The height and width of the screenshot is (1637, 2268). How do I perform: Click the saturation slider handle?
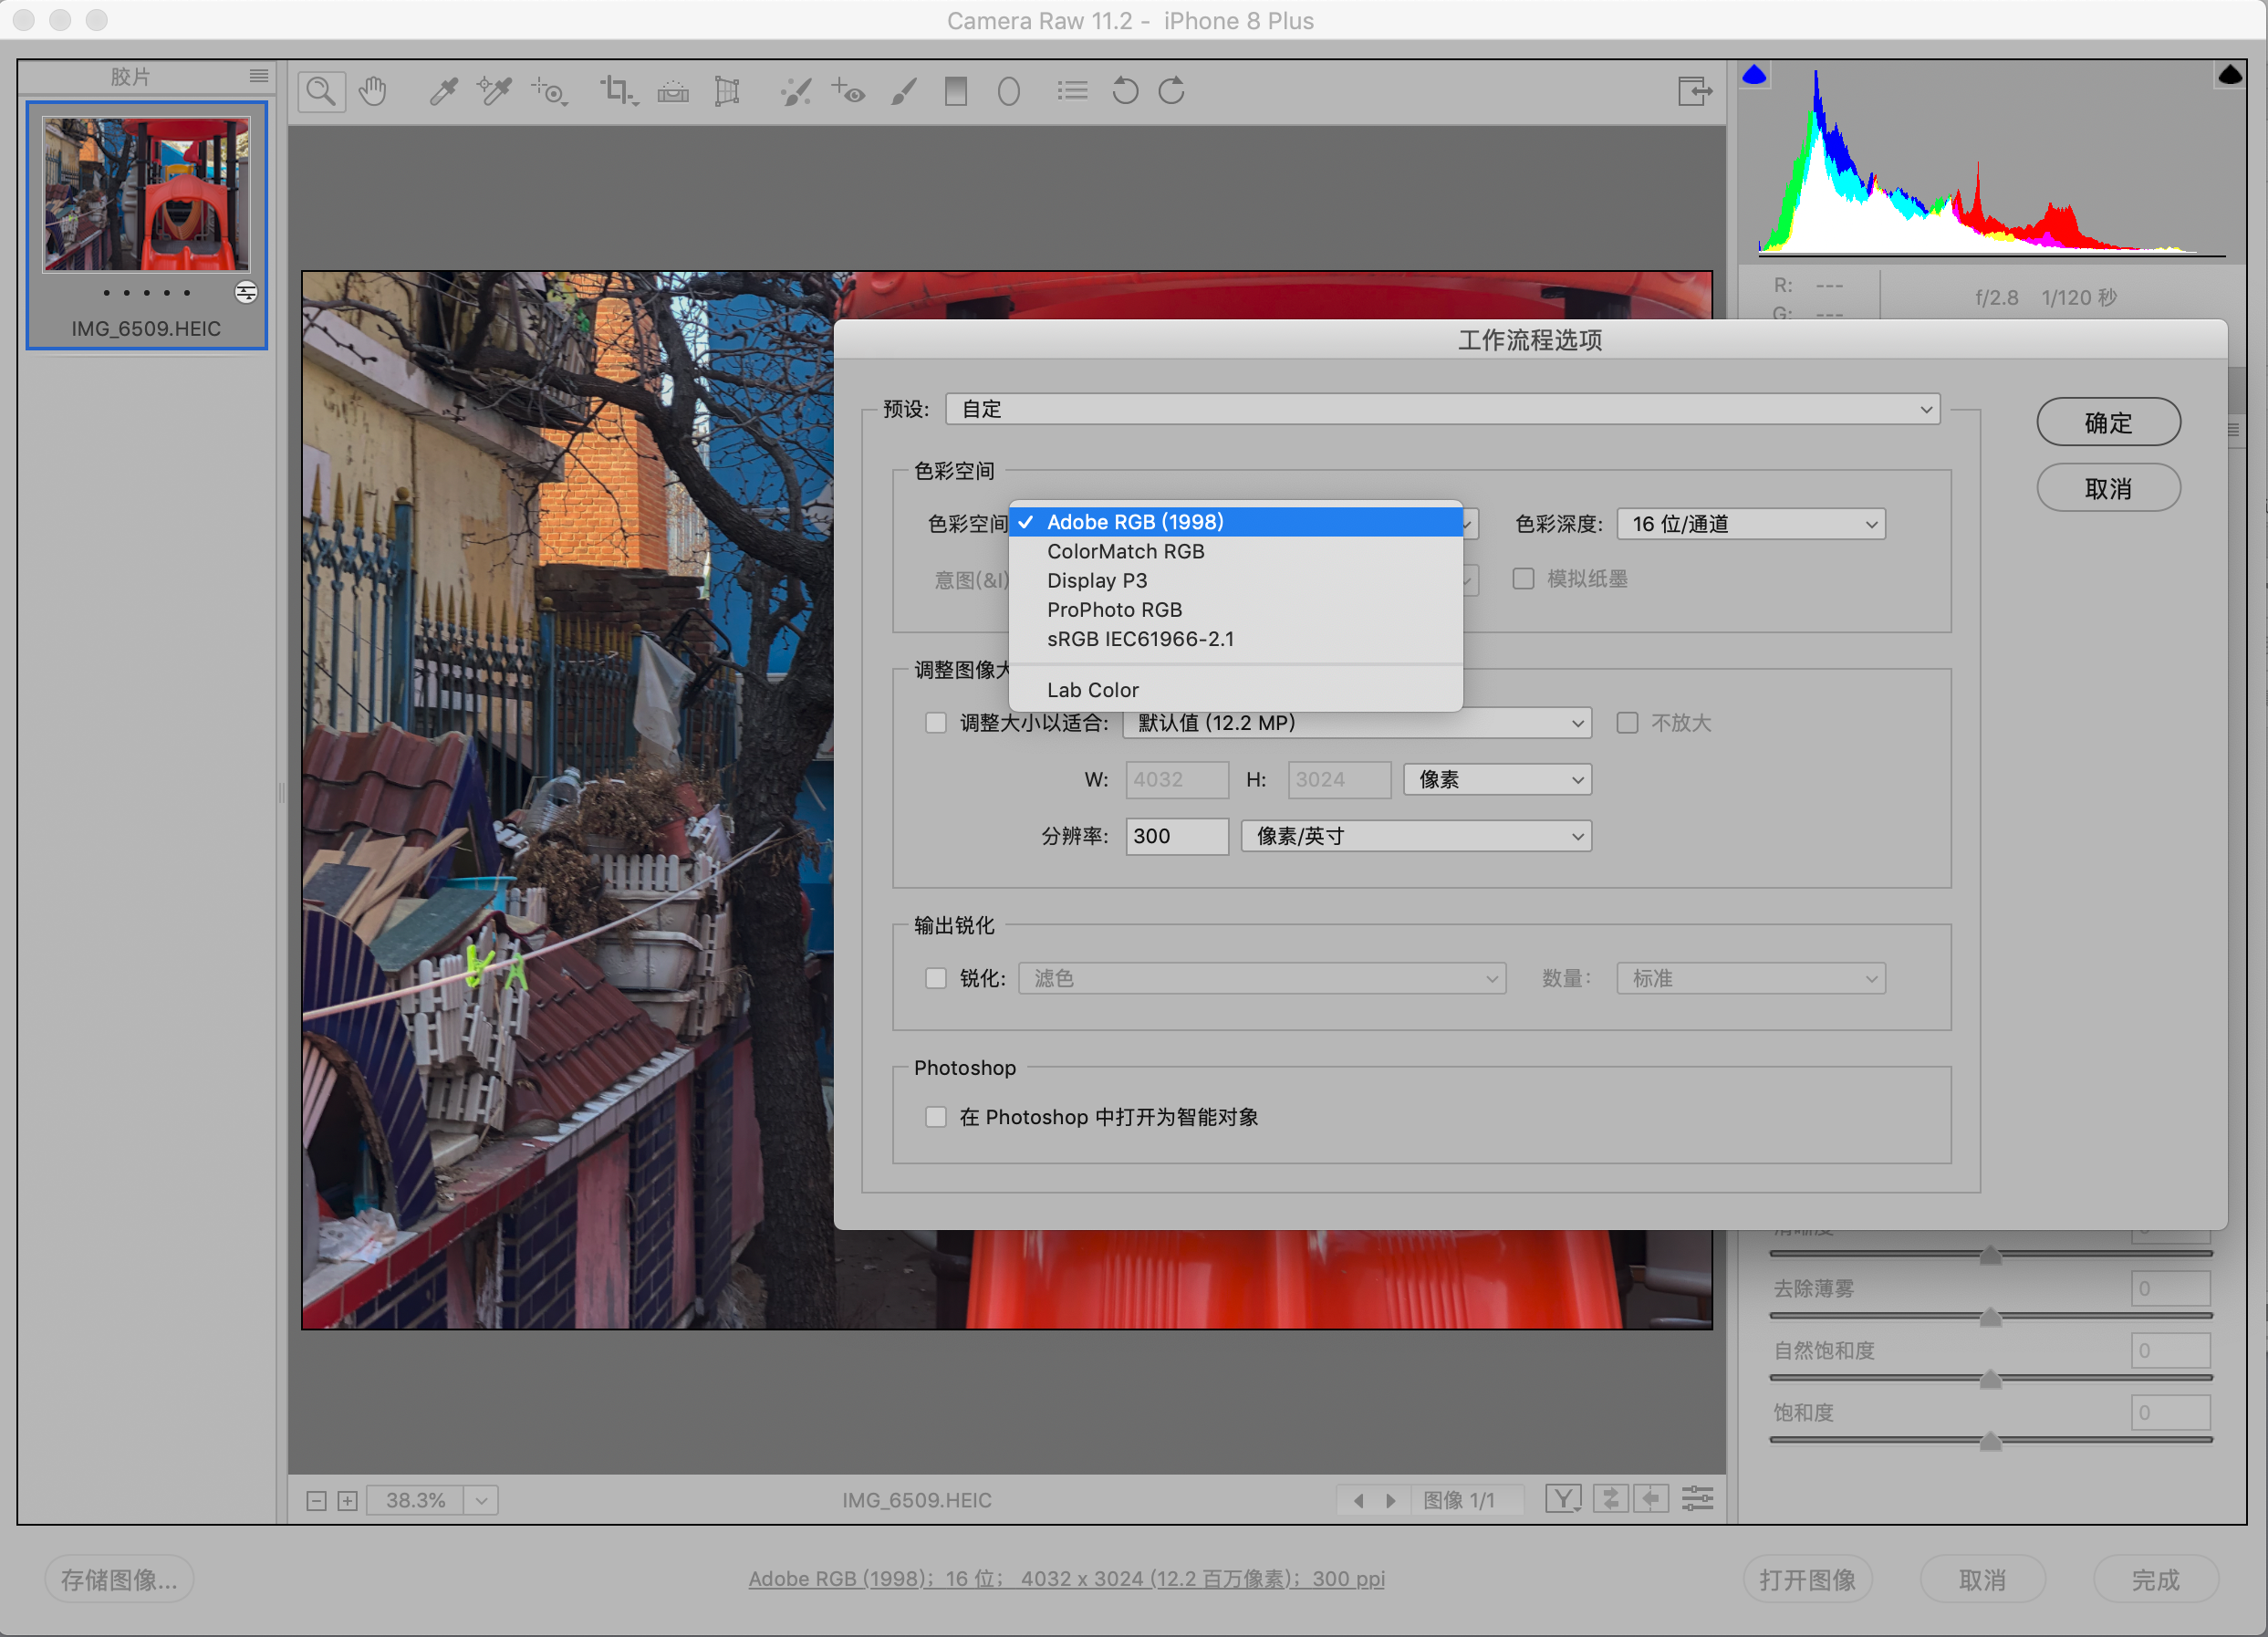(1990, 1441)
